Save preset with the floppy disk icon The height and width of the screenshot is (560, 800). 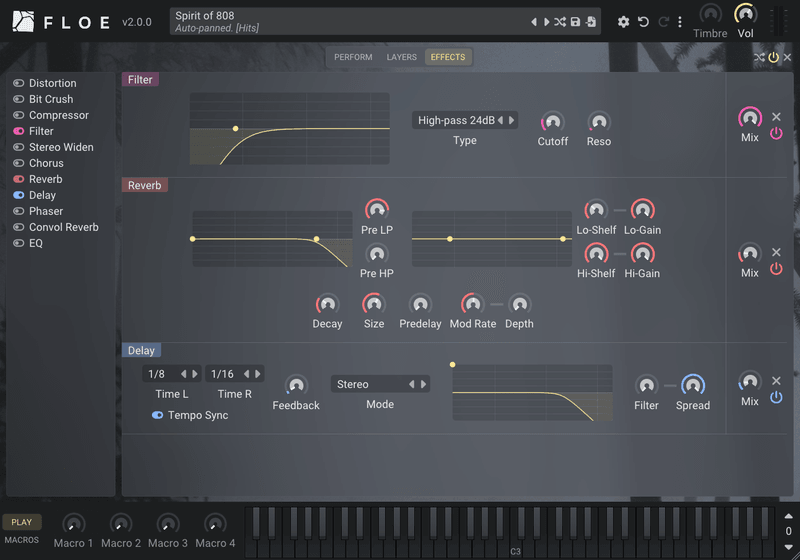coord(575,22)
